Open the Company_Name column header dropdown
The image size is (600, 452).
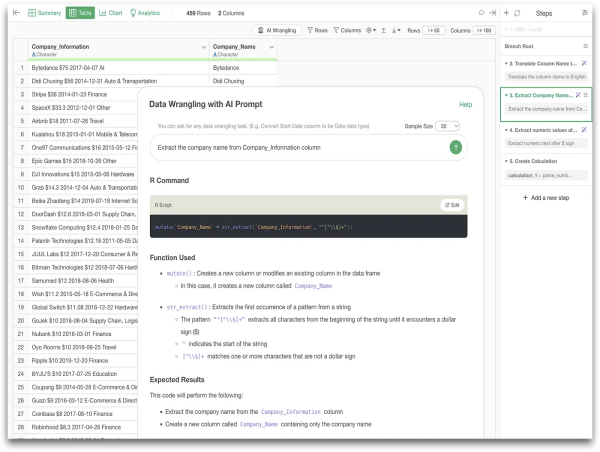pyautogui.click(x=272, y=47)
